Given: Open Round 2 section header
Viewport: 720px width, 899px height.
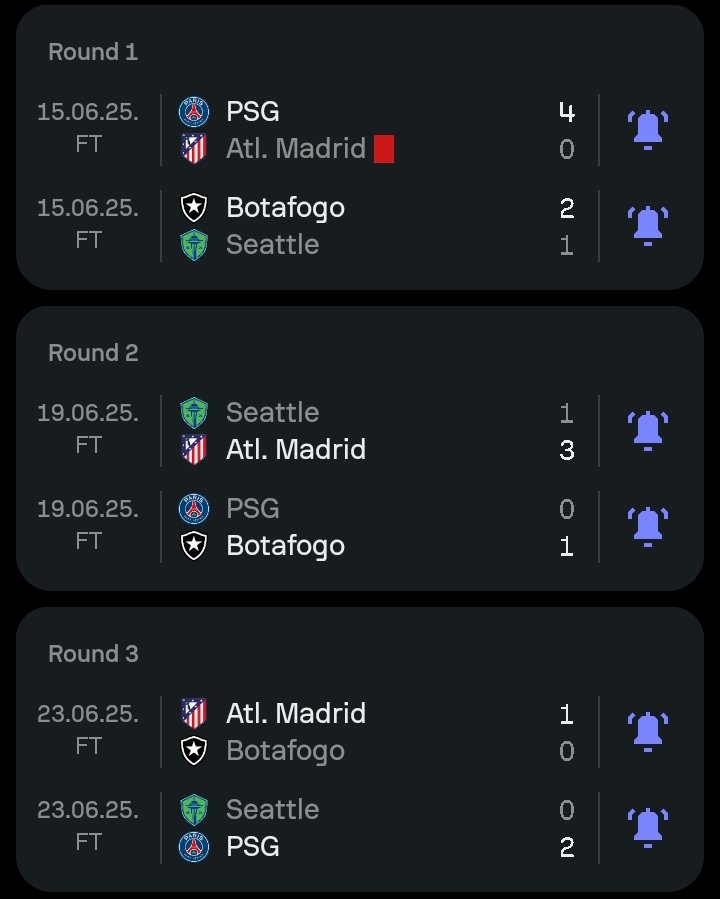Looking at the screenshot, I should [93, 353].
